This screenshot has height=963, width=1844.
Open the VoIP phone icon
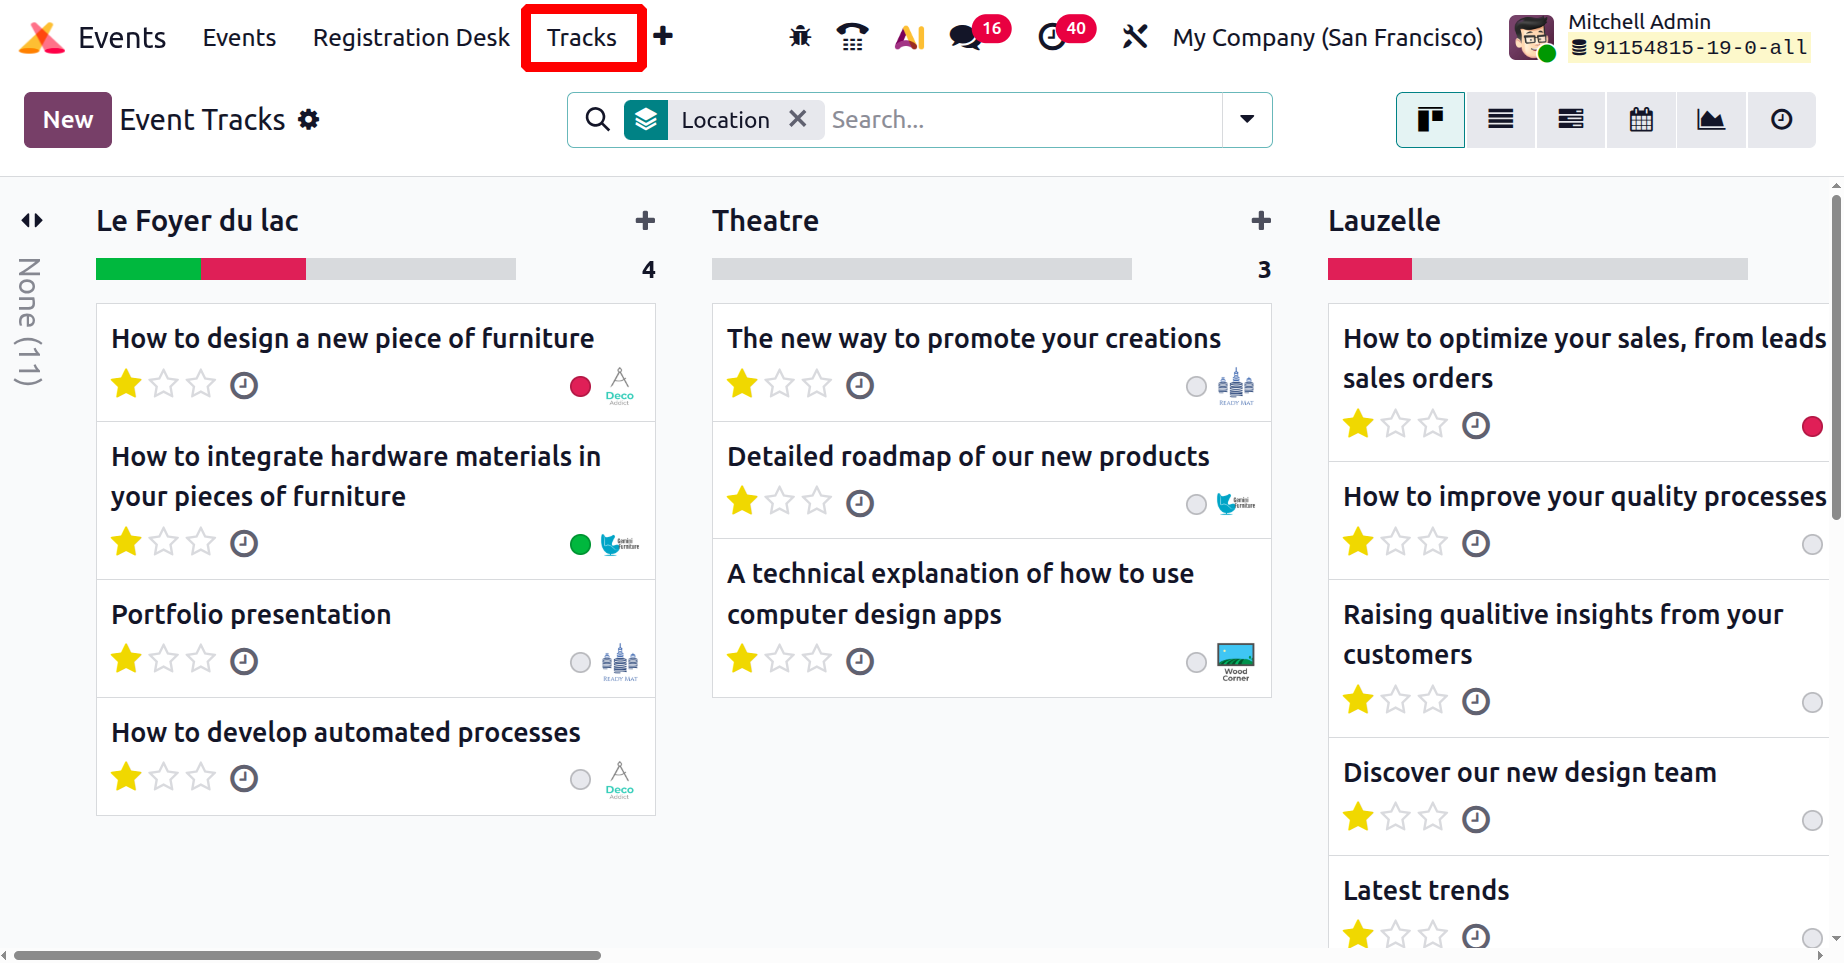point(852,38)
